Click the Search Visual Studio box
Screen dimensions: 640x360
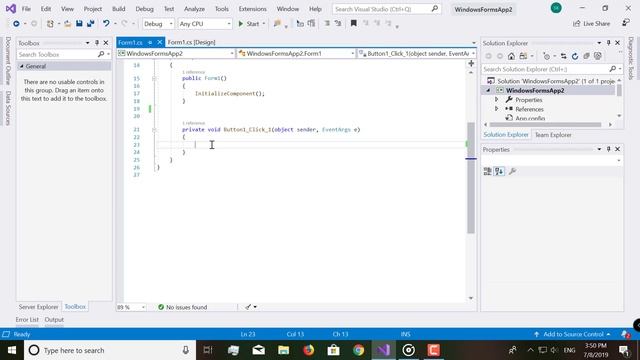click(387, 9)
